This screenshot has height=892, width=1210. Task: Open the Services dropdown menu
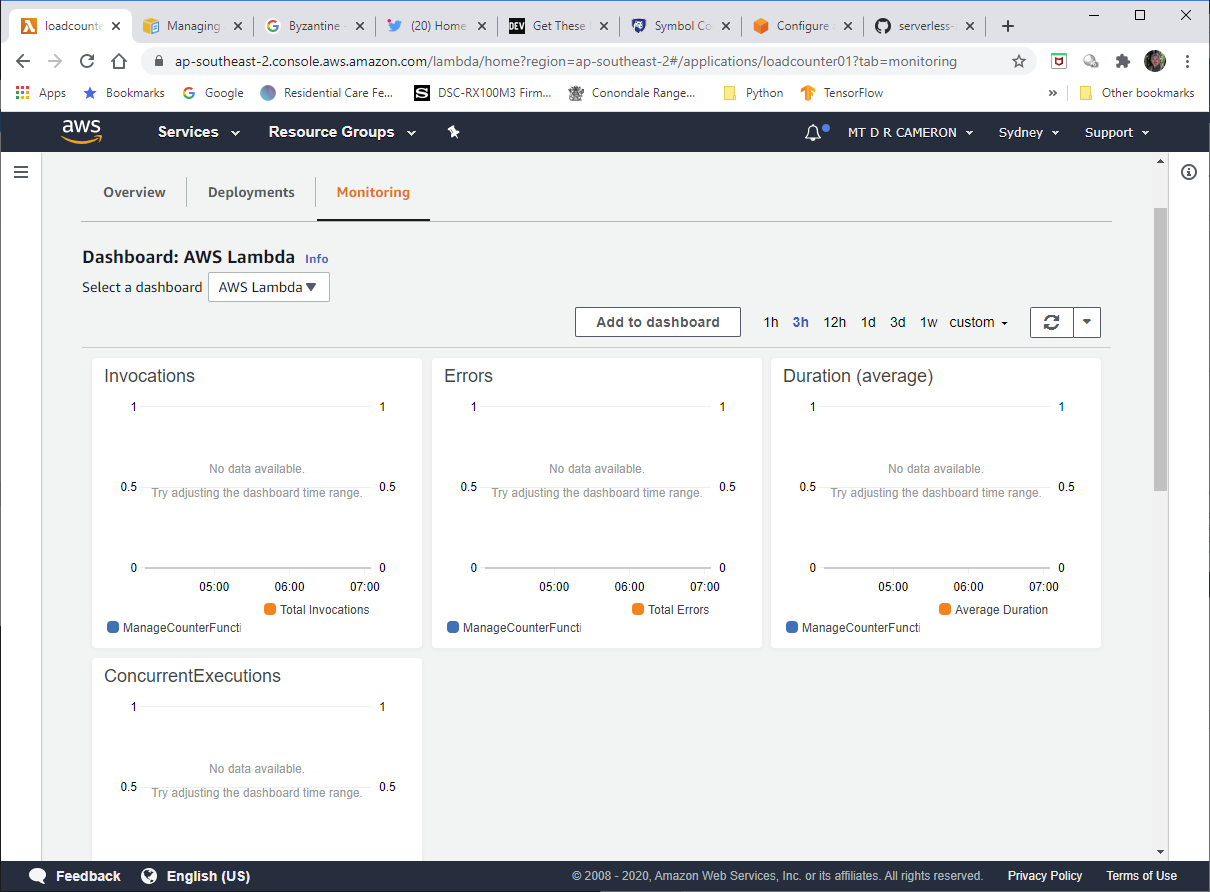click(x=199, y=132)
